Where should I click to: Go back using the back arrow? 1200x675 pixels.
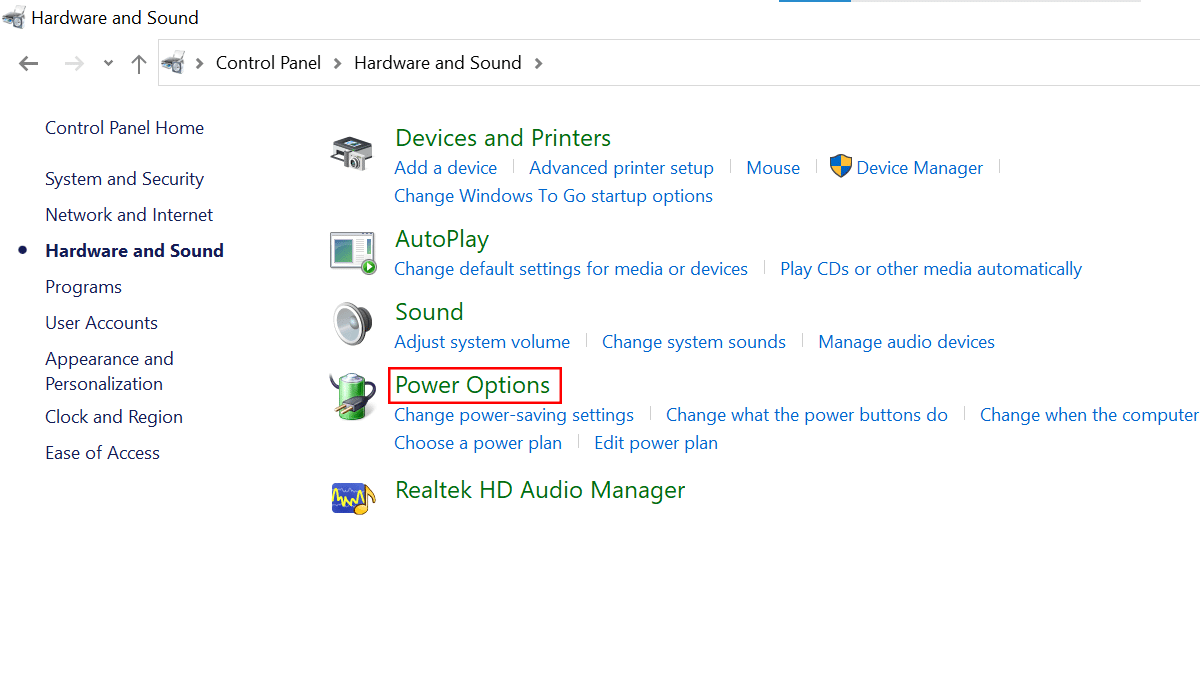(x=28, y=63)
